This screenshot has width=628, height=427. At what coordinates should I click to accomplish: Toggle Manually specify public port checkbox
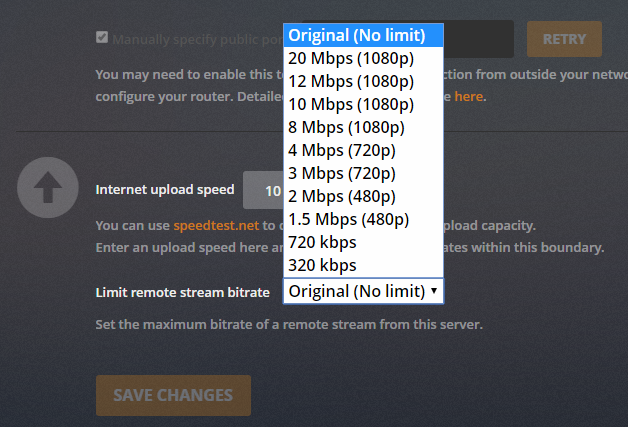point(102,38)
